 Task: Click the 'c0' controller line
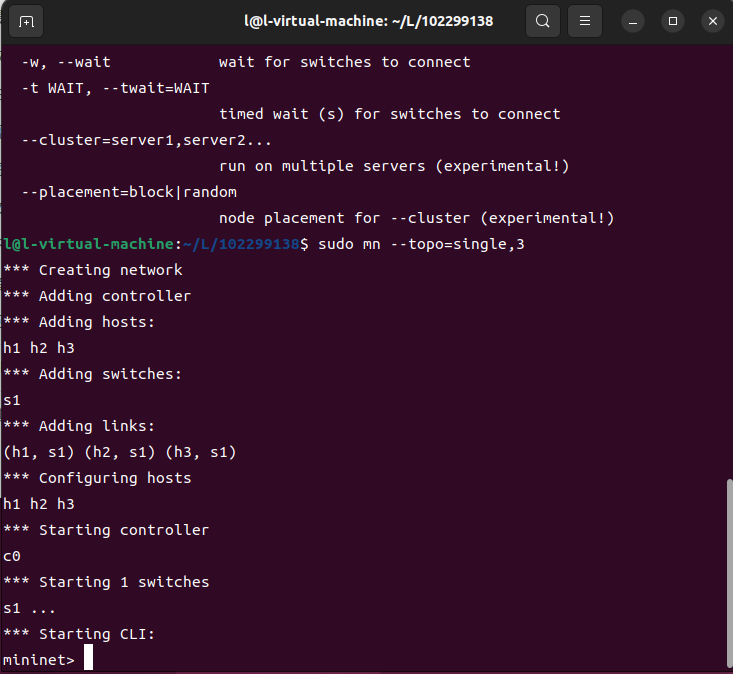pyautogui.click(x=12, y=556)
